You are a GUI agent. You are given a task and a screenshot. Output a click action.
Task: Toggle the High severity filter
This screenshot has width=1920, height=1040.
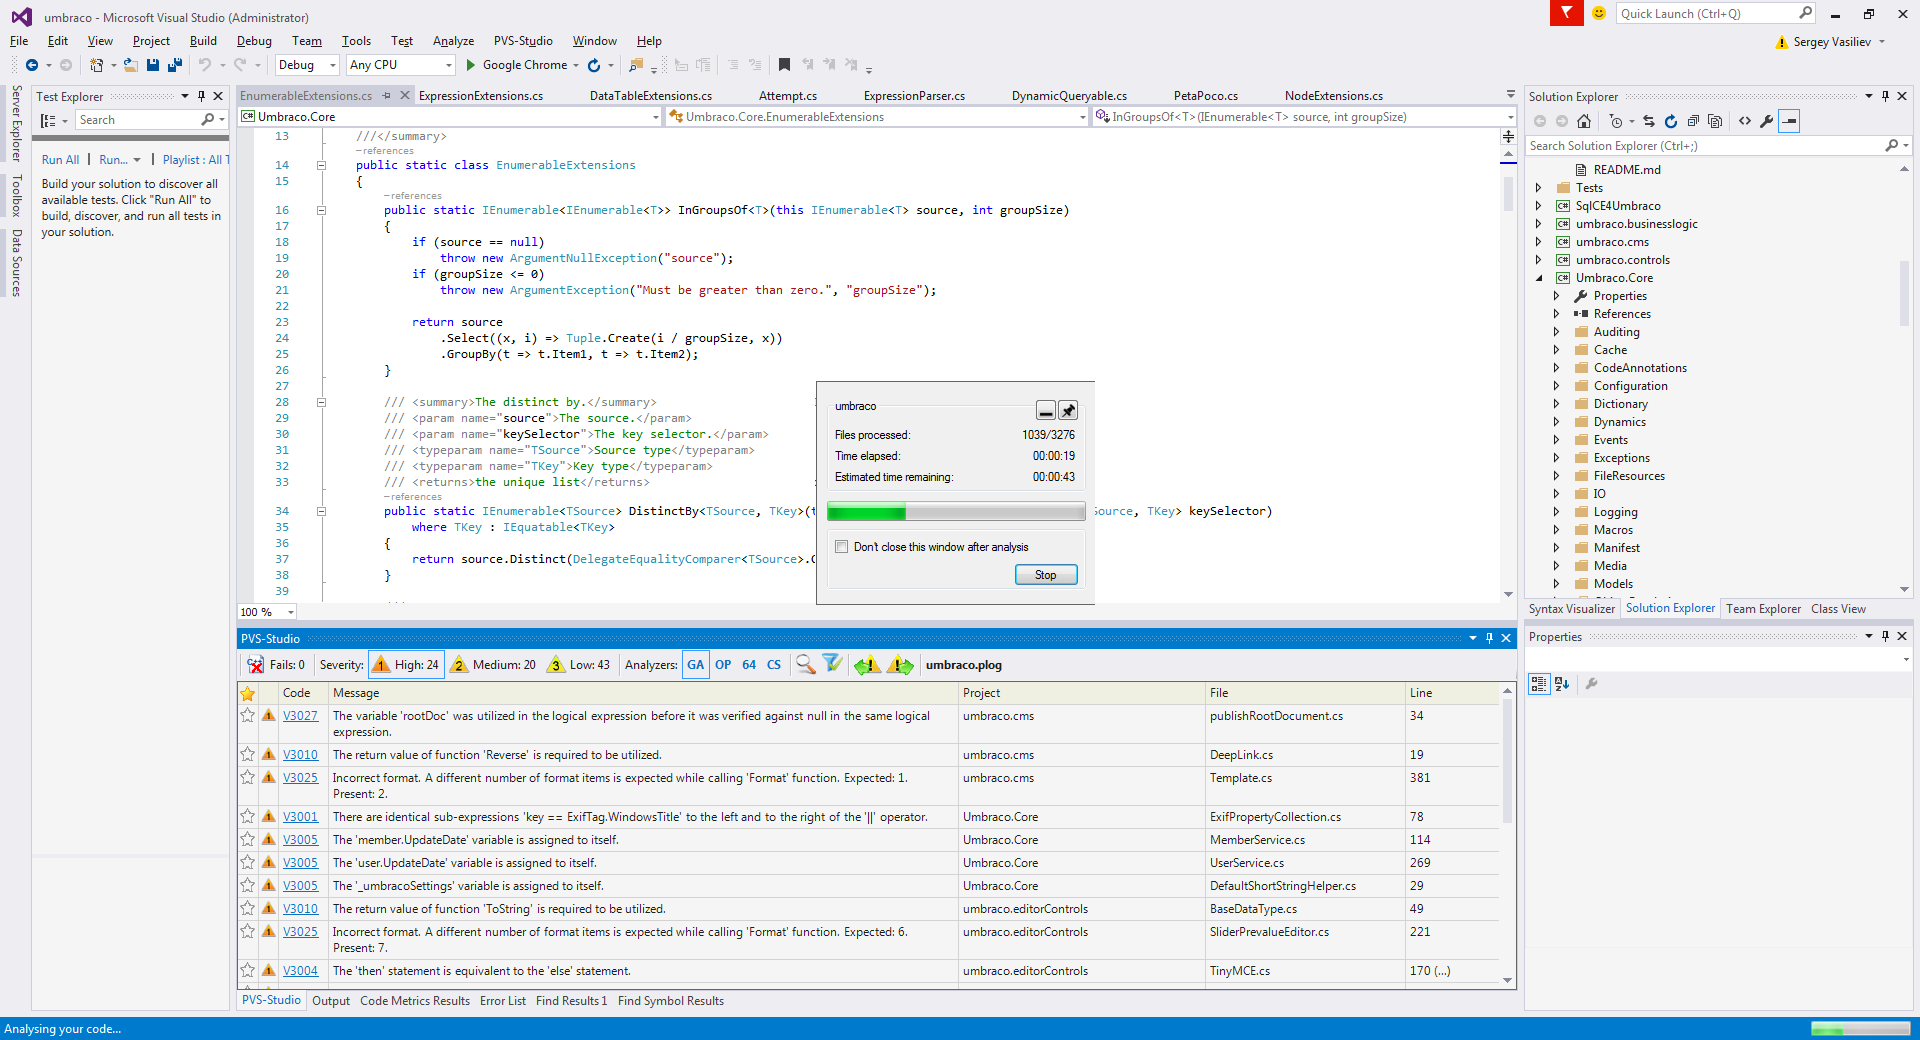pos(406,665)
